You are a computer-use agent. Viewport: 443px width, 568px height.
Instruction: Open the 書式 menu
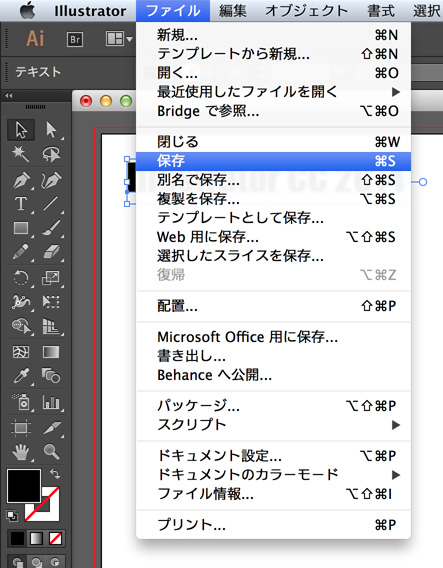tap(381, 11)
